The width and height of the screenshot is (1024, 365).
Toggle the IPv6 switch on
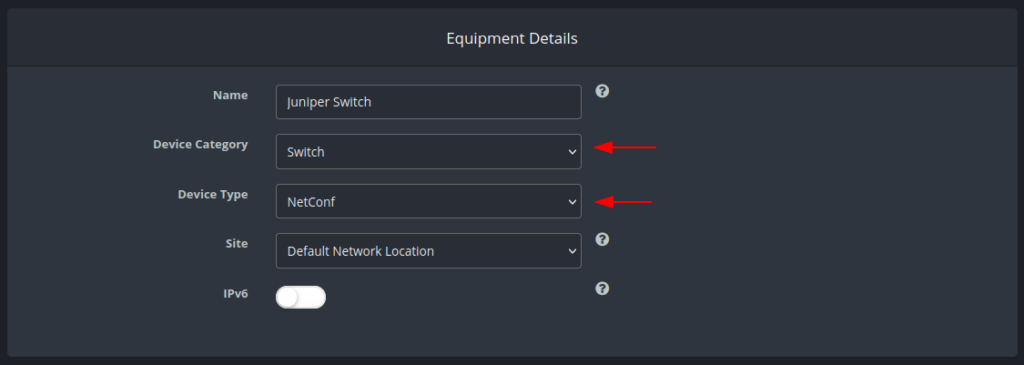(300, 298)
